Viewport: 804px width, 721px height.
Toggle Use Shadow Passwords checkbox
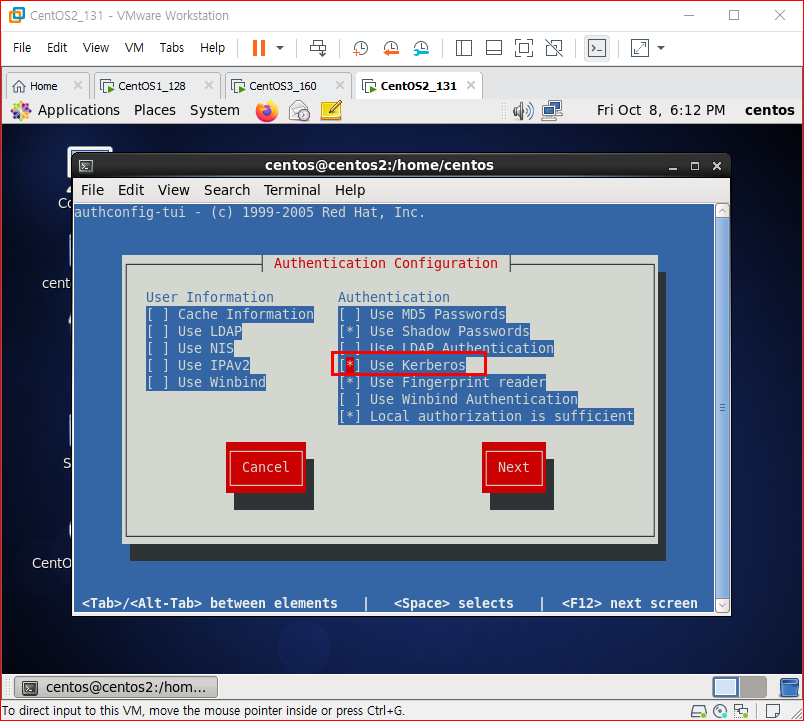[x=434, y=331]
